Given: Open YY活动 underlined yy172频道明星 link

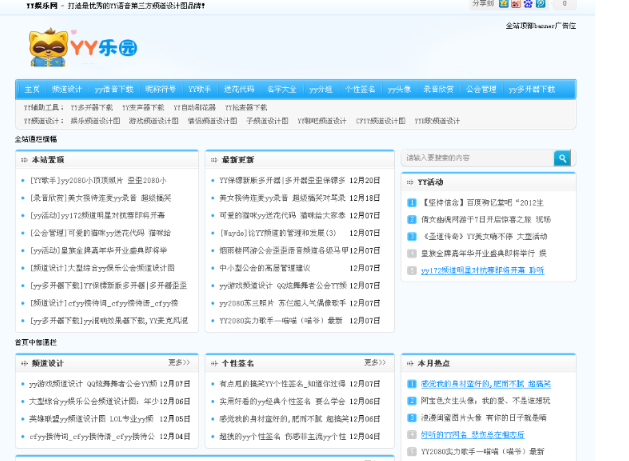Looking at the screenshot, I should (483, 270).
